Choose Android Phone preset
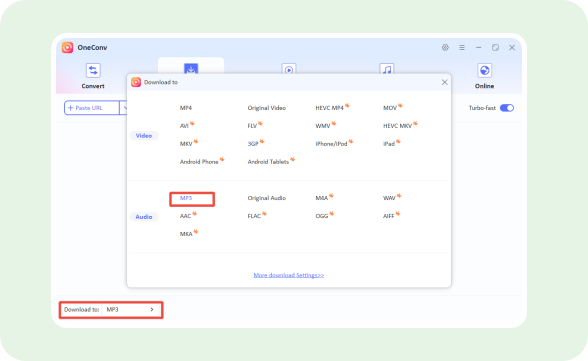Viewport: 588px width, 361px height. tap(199, 162)
